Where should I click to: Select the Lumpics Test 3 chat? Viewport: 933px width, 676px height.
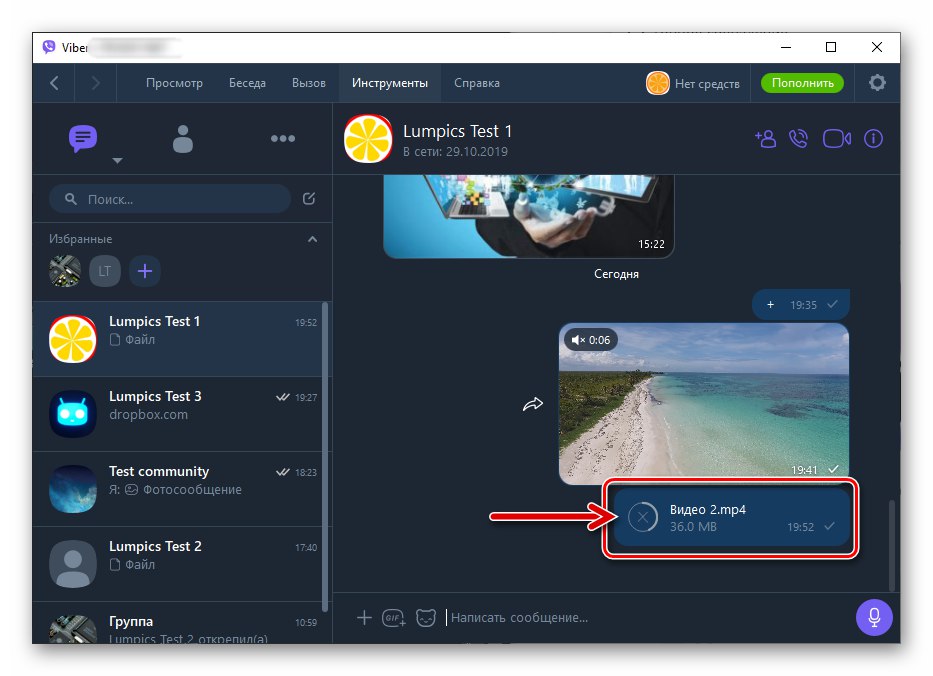178,414
